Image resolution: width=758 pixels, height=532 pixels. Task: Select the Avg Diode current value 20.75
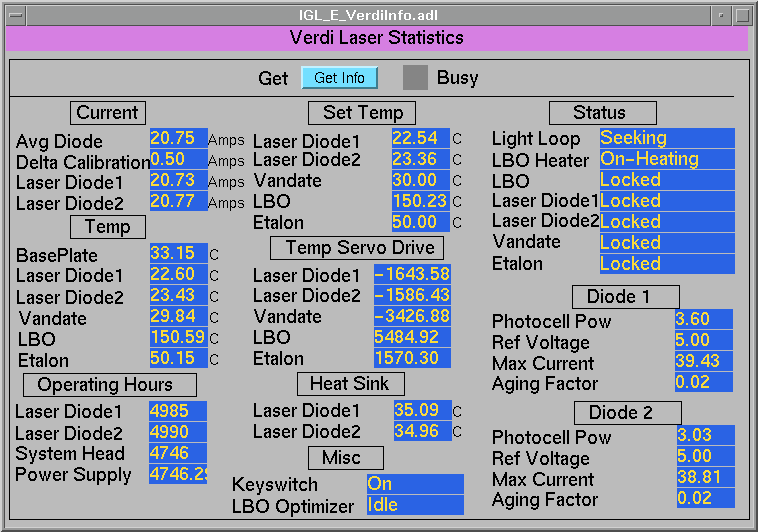coord(178,138)
